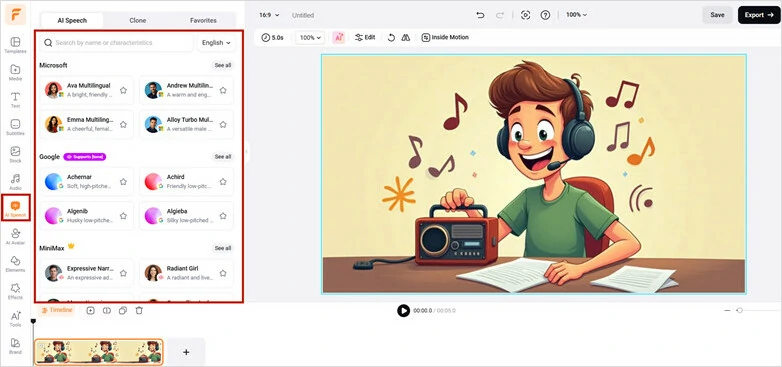The width and height of the screenshot is (782, 367).
Task: Click the duplicate scene icon
Action: coord(123,310)
